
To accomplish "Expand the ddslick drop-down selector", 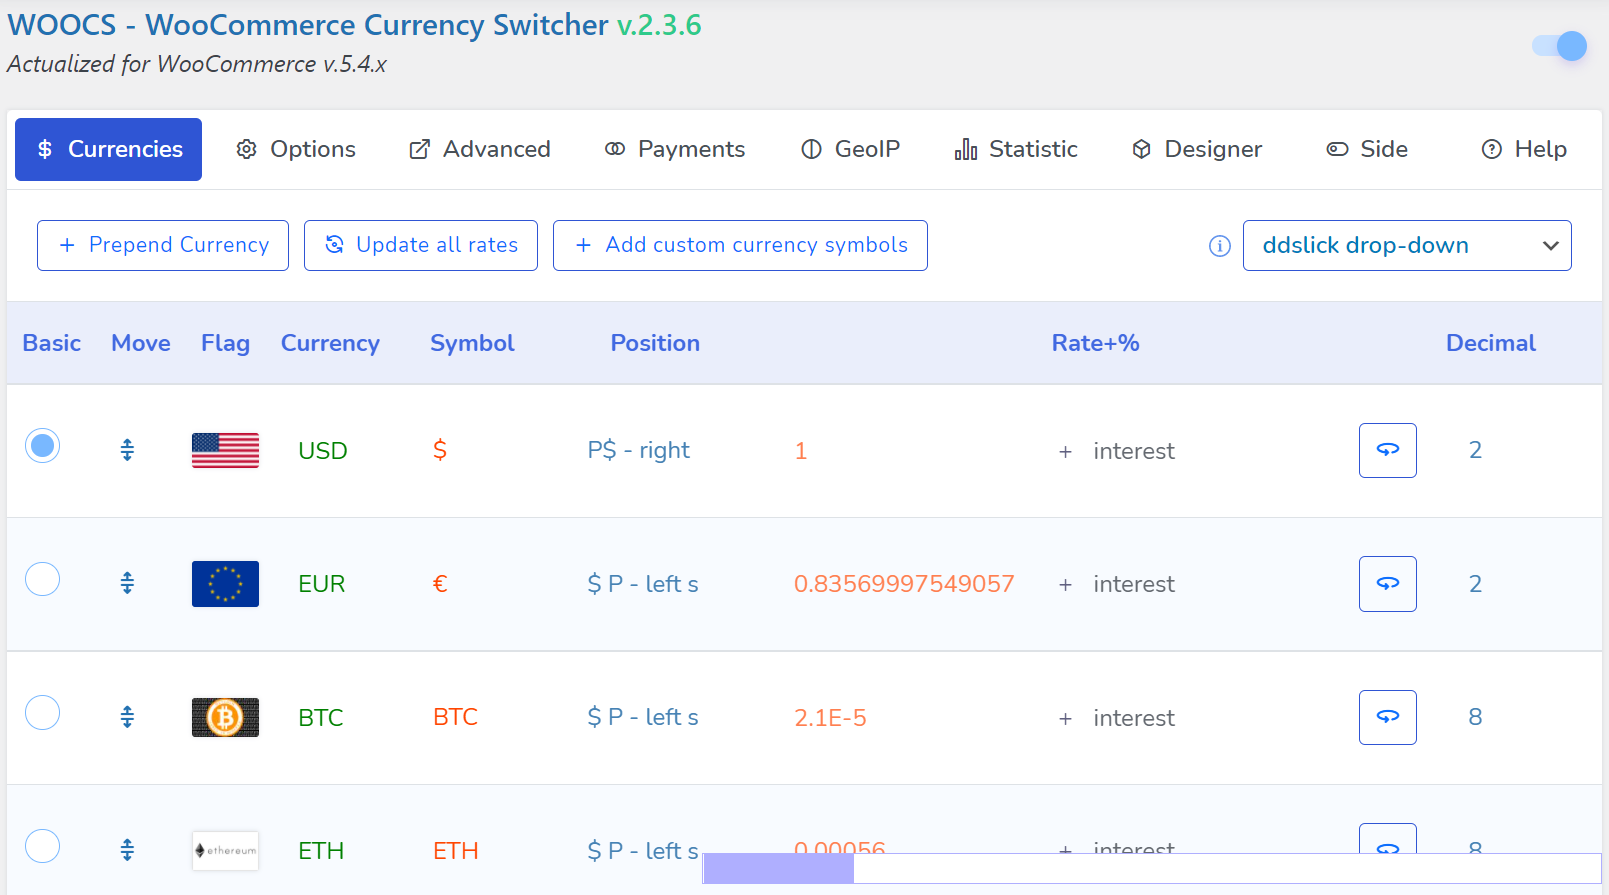I will click(x=1407, y=245).
